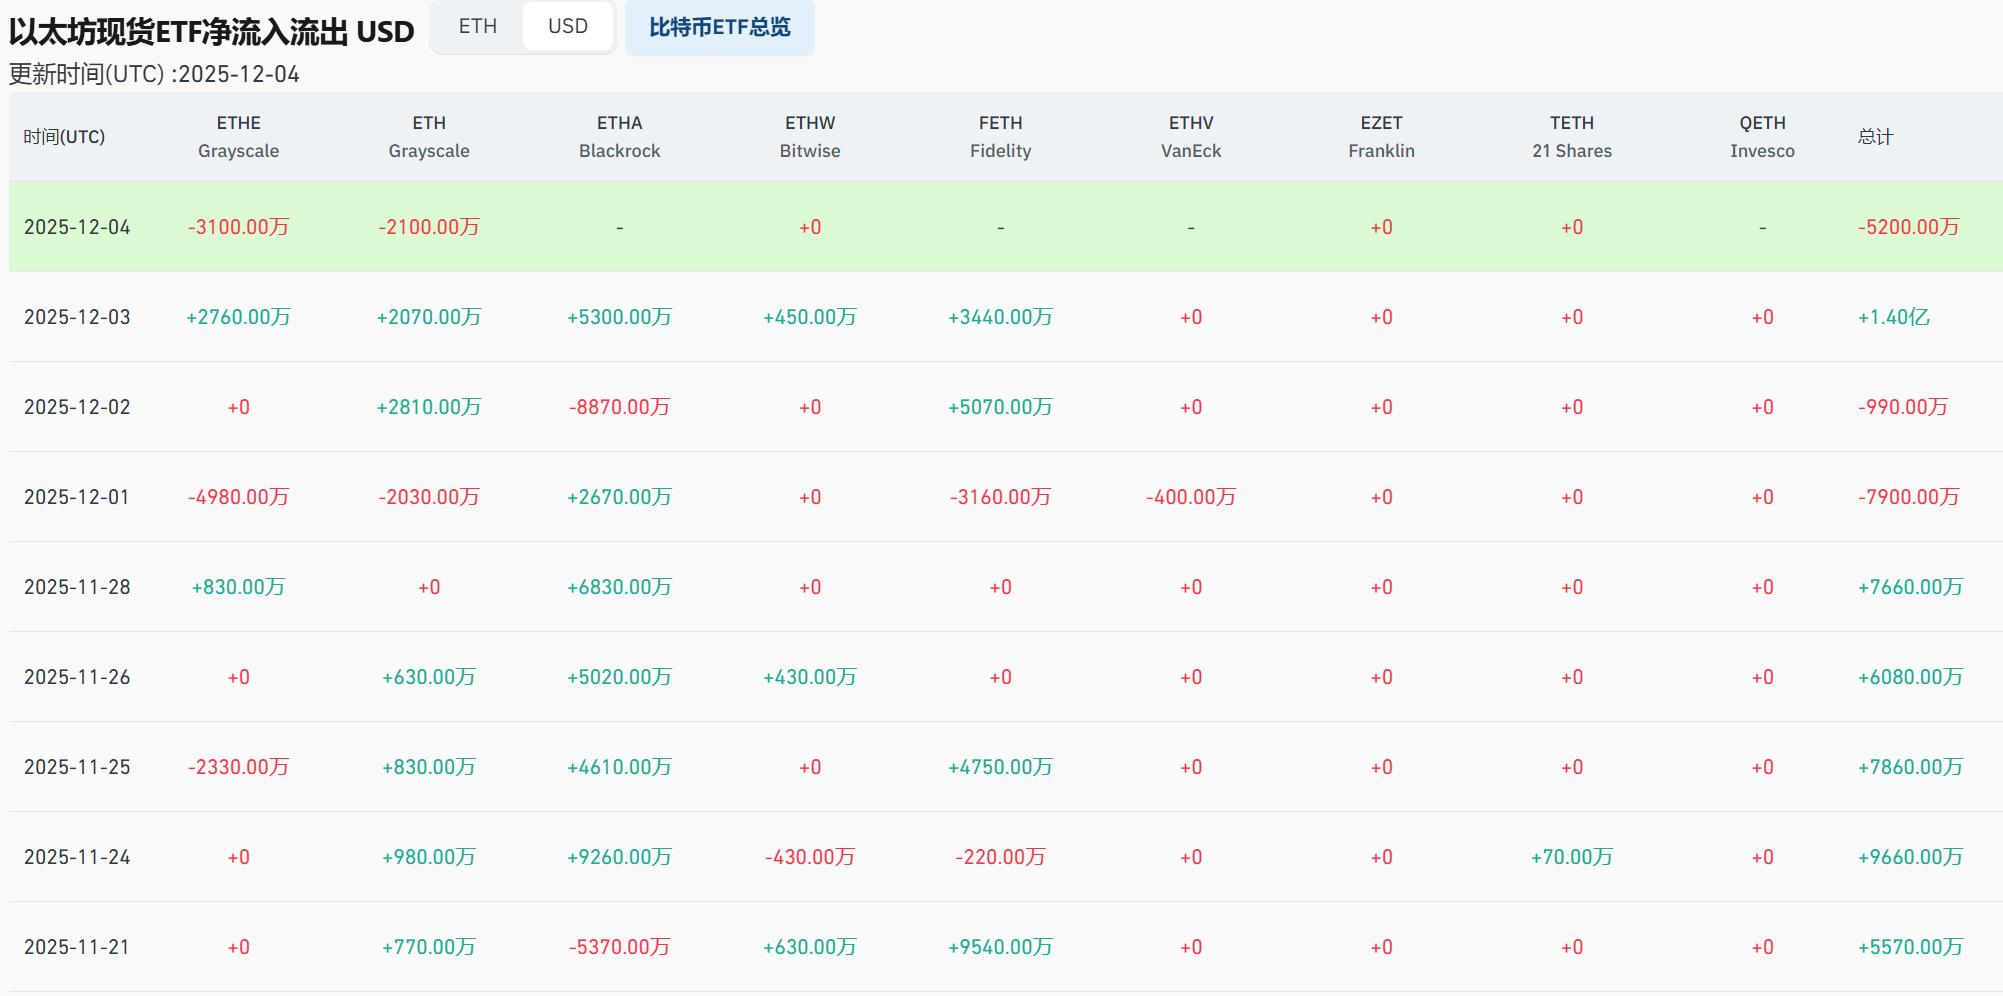Click the ETHE Grayscale column header
2003x996 pixels.
237,137
